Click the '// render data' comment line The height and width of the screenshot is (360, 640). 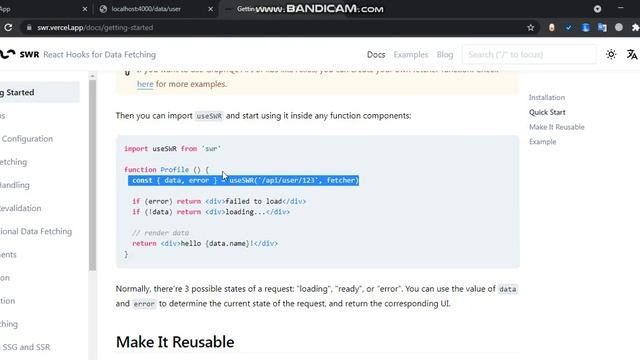pyautogui.click(x=160, y=233)
